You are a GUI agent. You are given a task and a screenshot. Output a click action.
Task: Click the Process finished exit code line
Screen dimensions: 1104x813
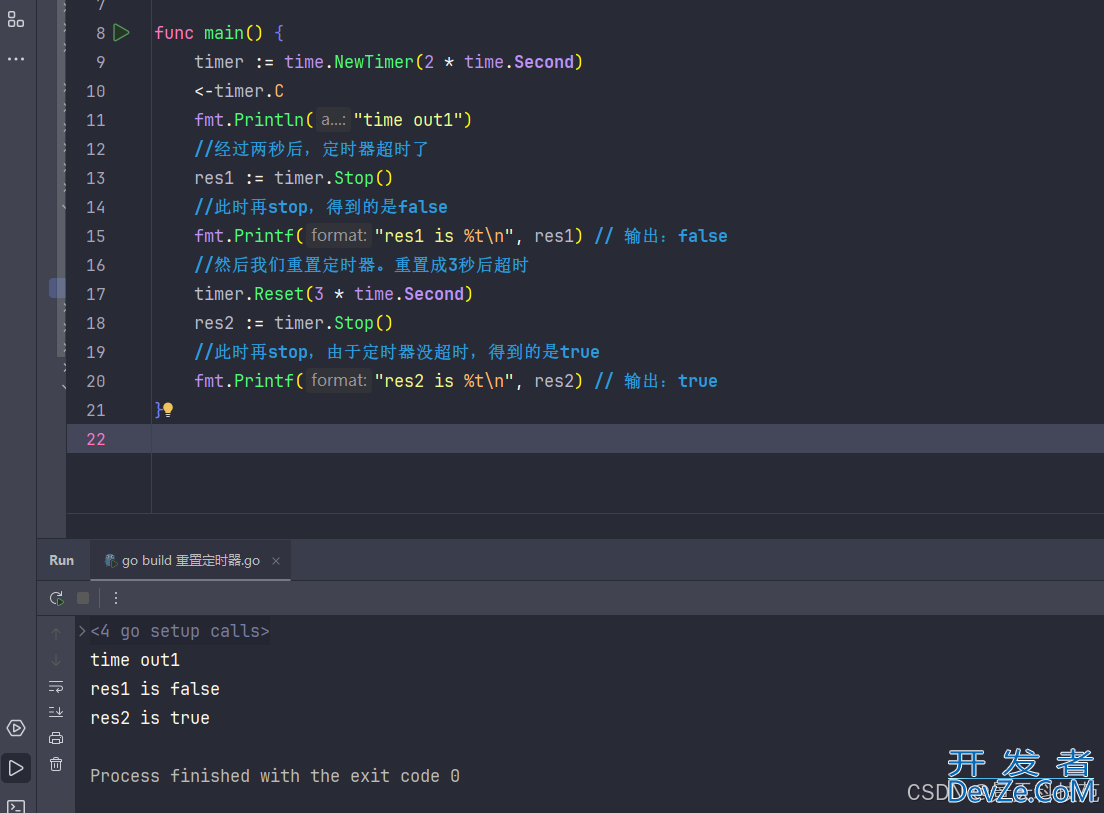pyautogui.click(x=275, y=776)
